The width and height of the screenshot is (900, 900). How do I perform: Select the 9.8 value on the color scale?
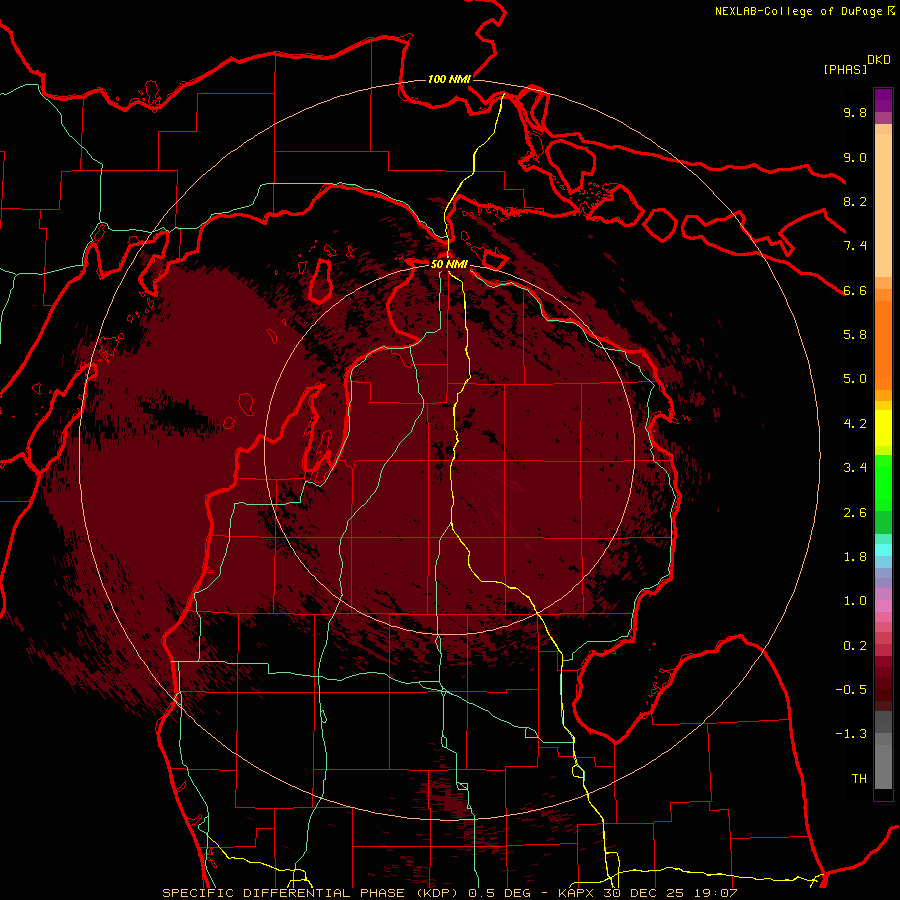(855, 112)
